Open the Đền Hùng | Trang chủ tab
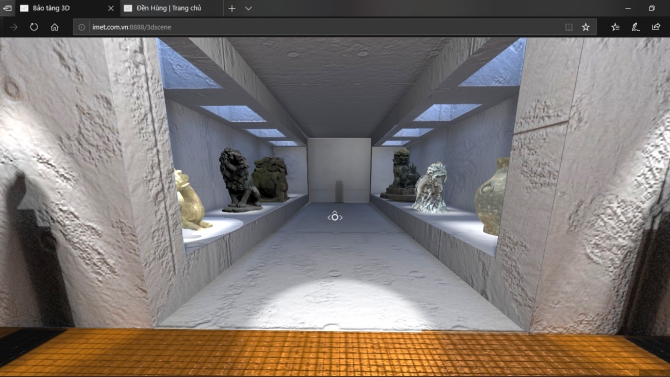 pyautogui.click(x=169, y=8)
